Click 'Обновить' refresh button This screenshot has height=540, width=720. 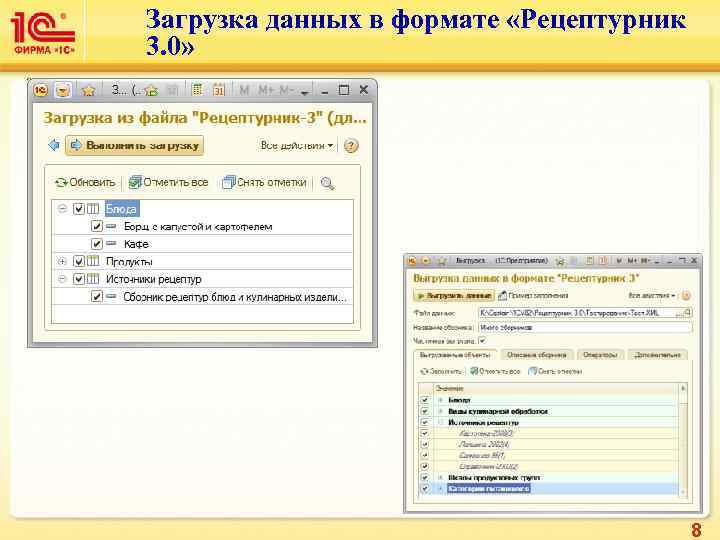(x=85, y=182)
